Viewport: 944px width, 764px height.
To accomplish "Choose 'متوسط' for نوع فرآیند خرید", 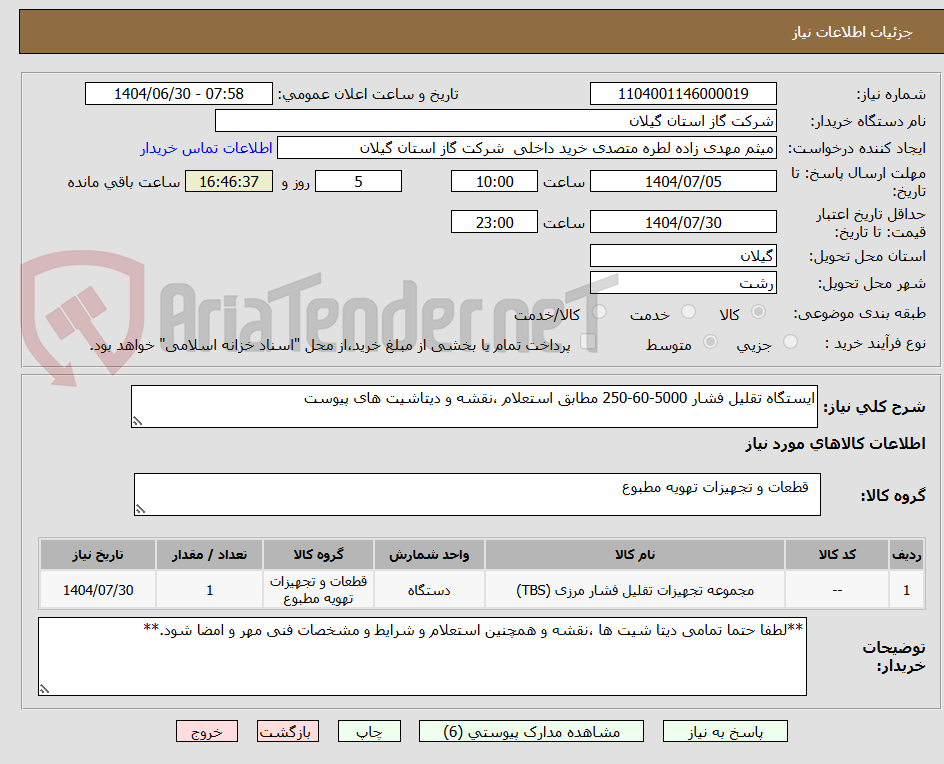I will coord(711,341).
